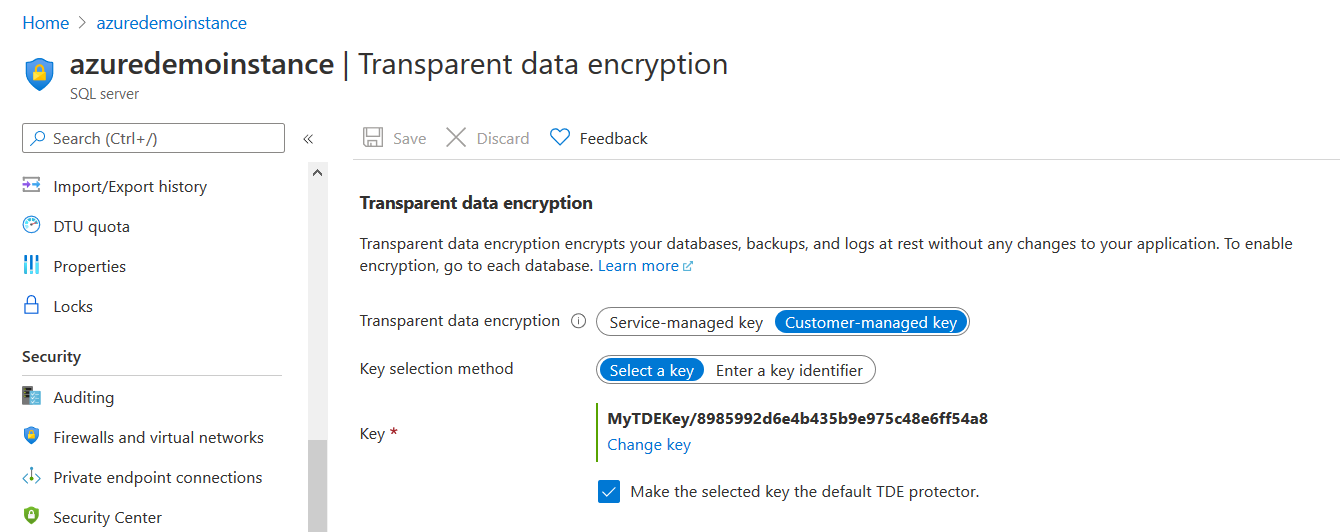Click the Private endpoint connections icon
This screenshot has height=532, width=1340.
coord(32,477)
